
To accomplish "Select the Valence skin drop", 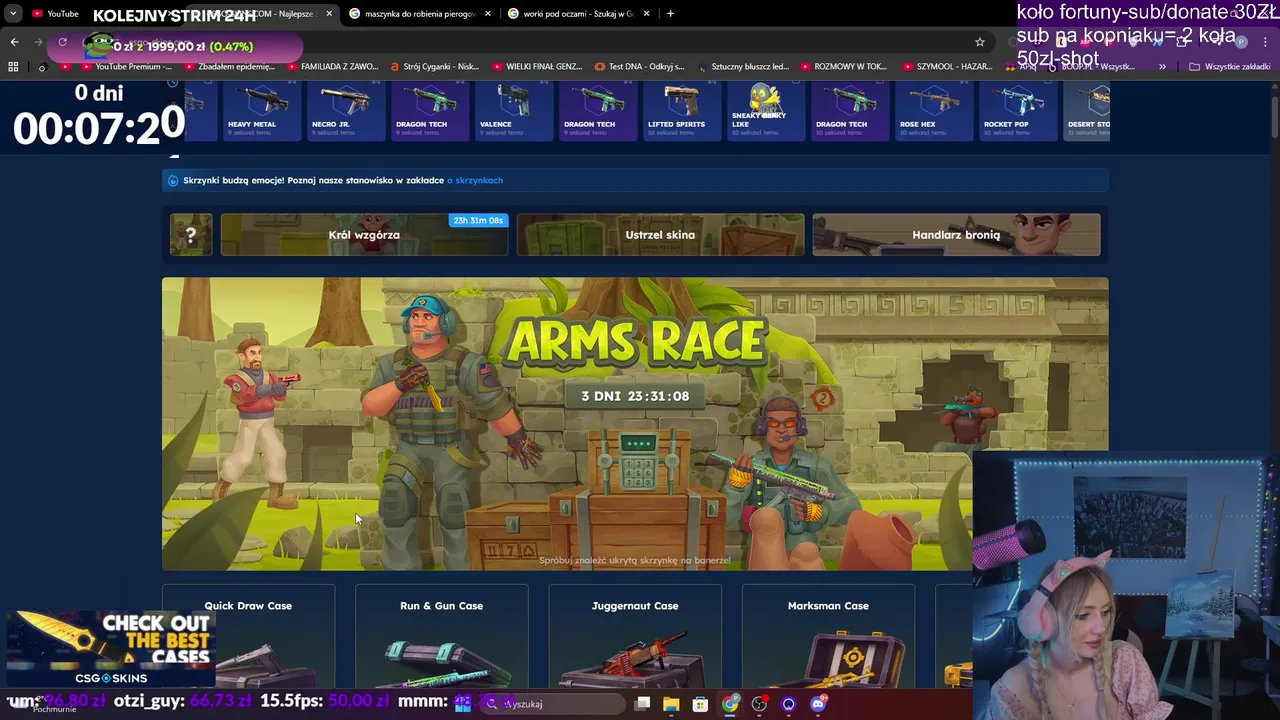I will point(512,111).
